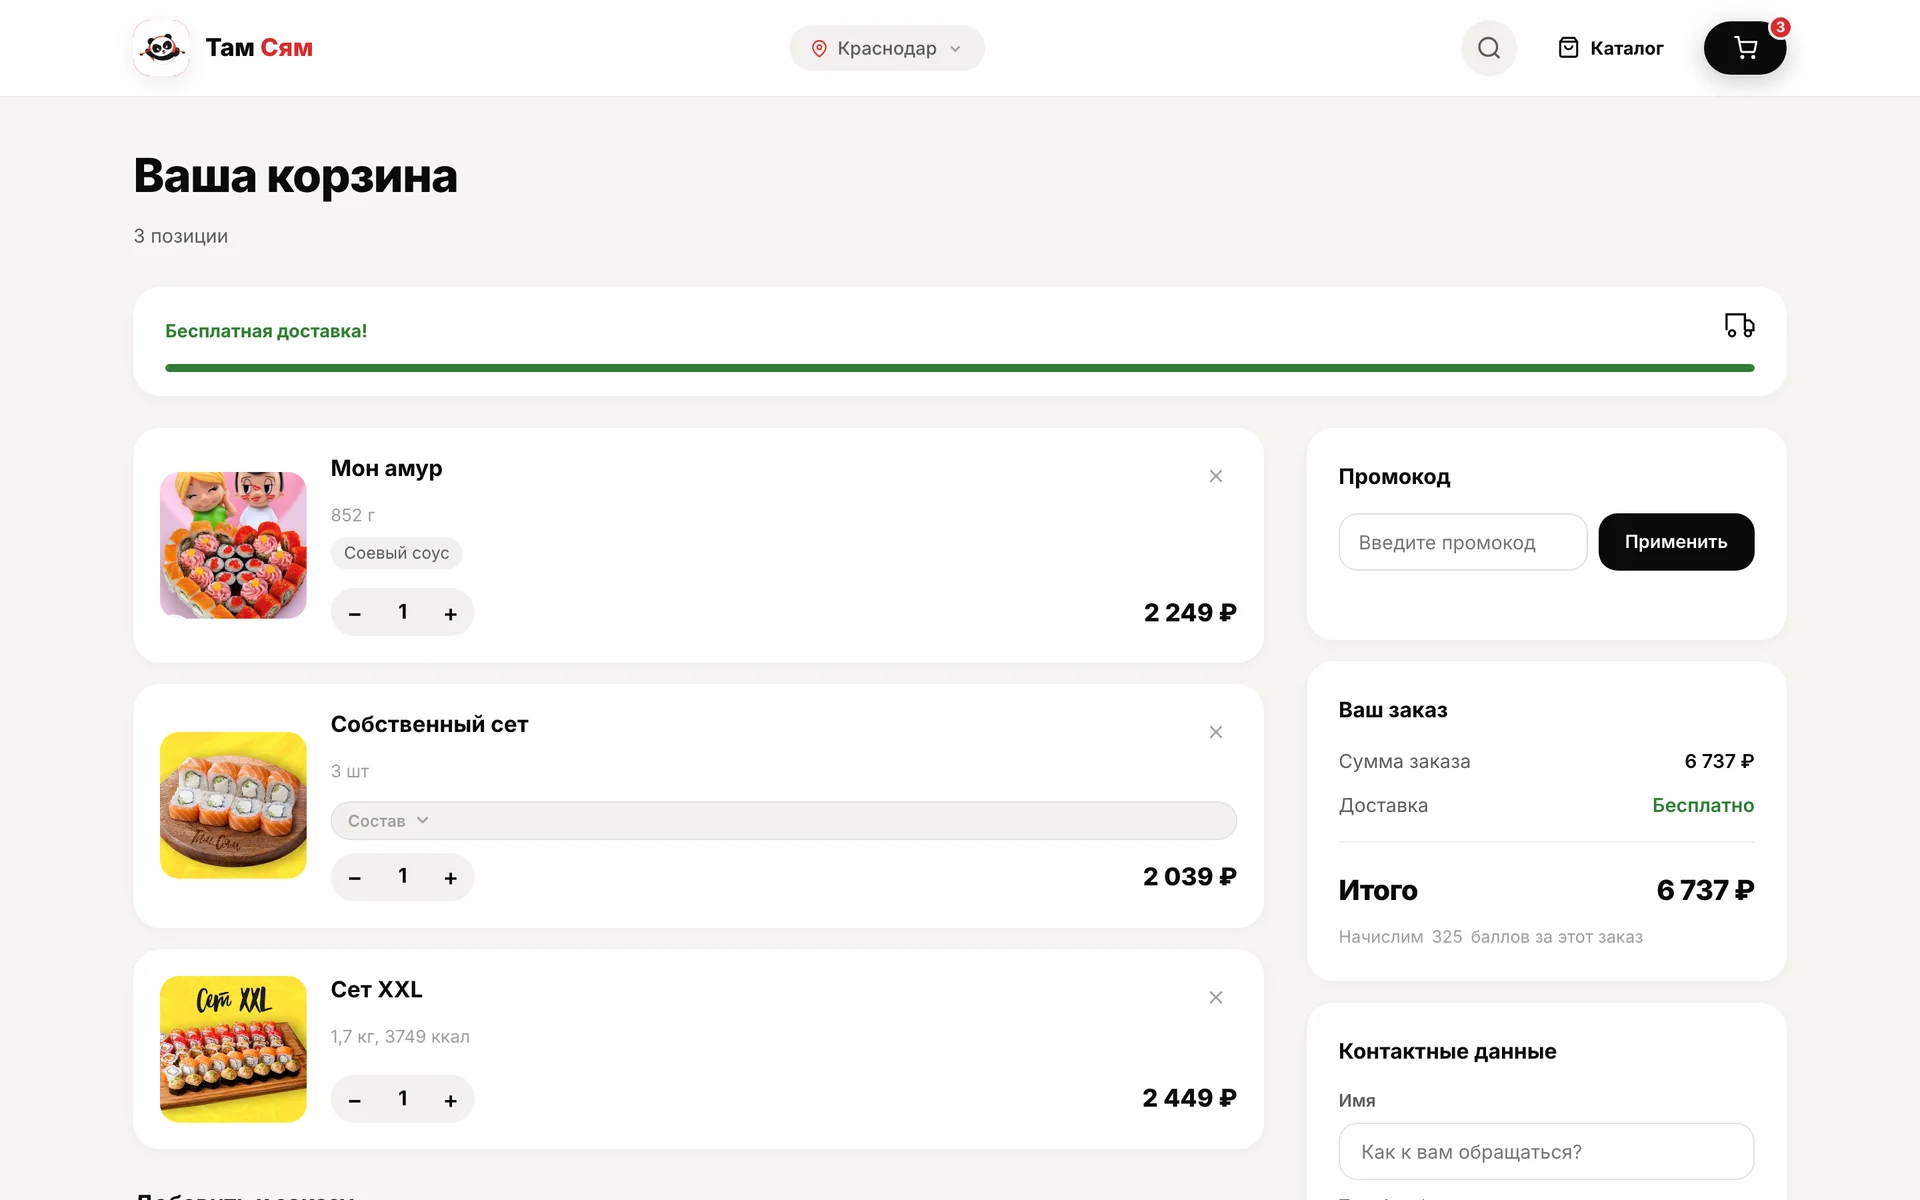
Task: Click the bonus points note with 325
Action: 1491,937
